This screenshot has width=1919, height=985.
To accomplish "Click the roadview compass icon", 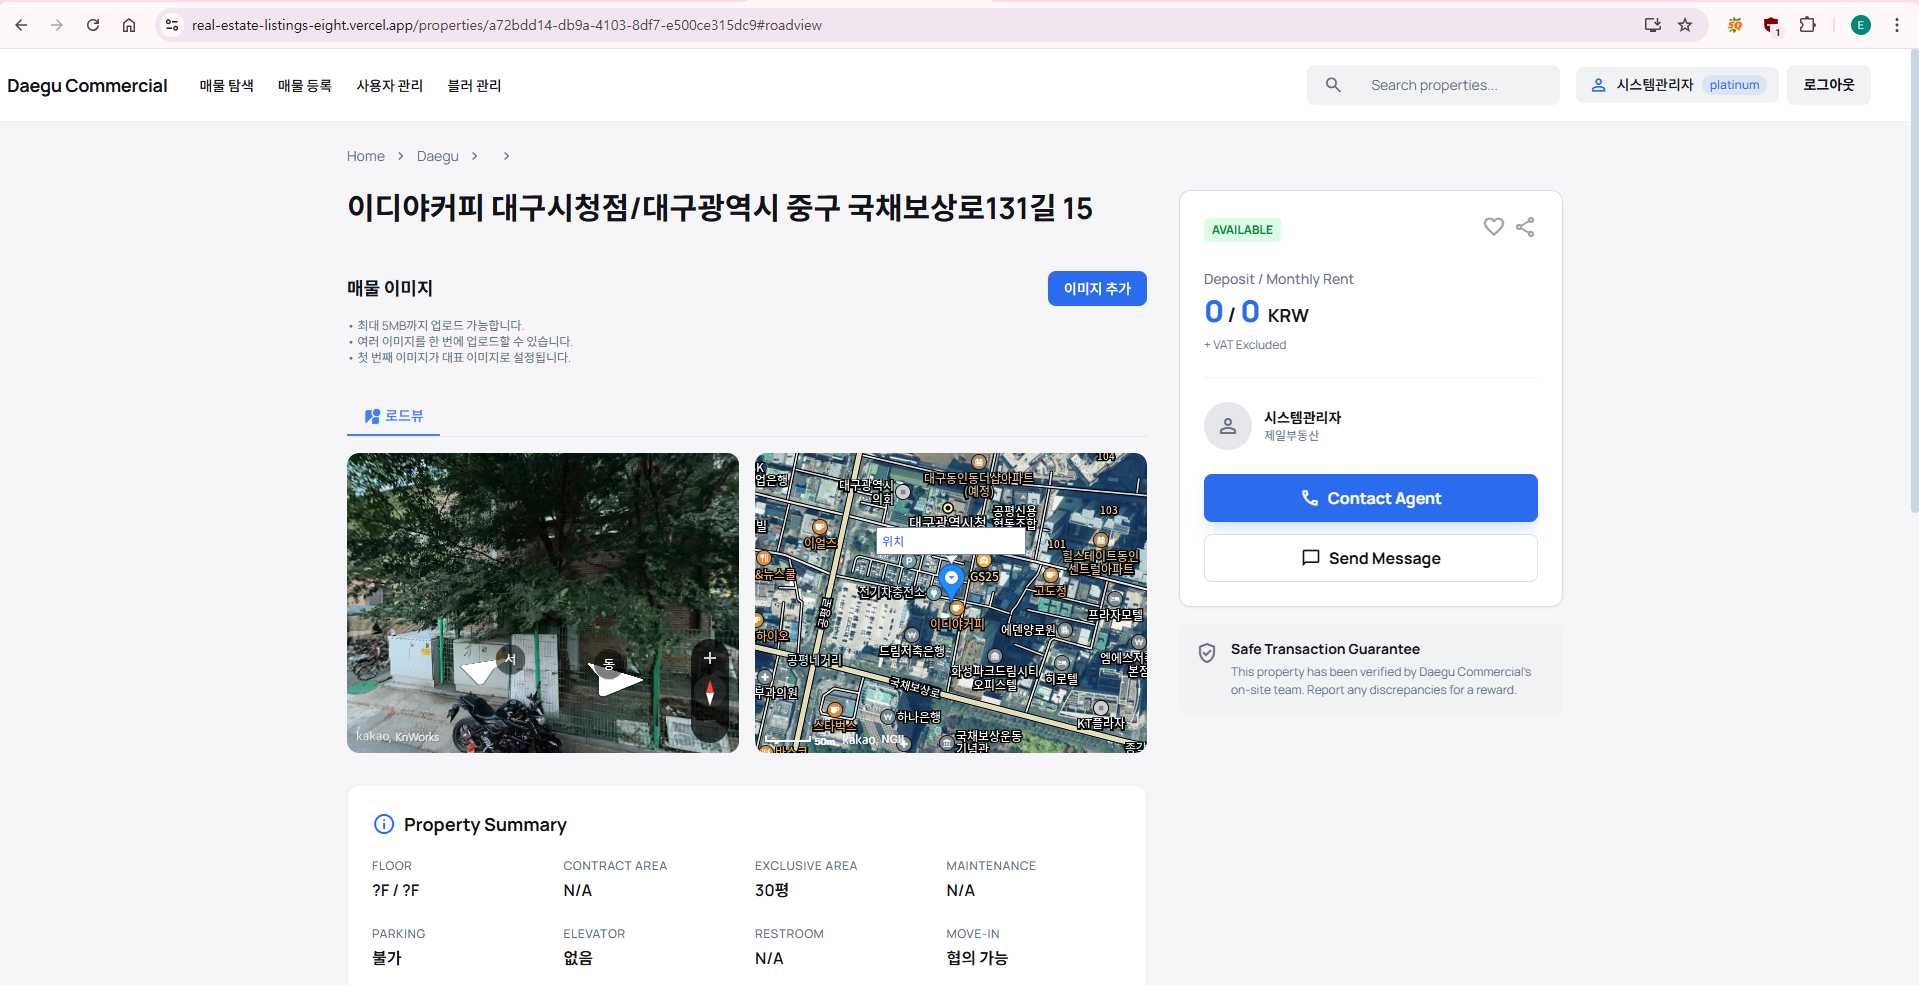I will point(710,692).
